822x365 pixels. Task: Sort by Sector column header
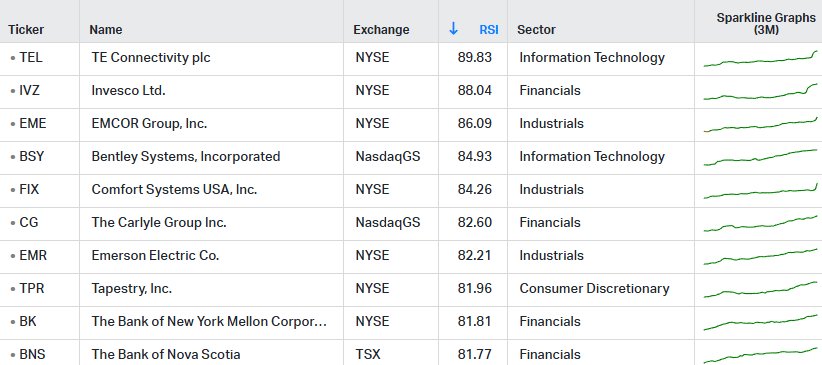[536, 30]
